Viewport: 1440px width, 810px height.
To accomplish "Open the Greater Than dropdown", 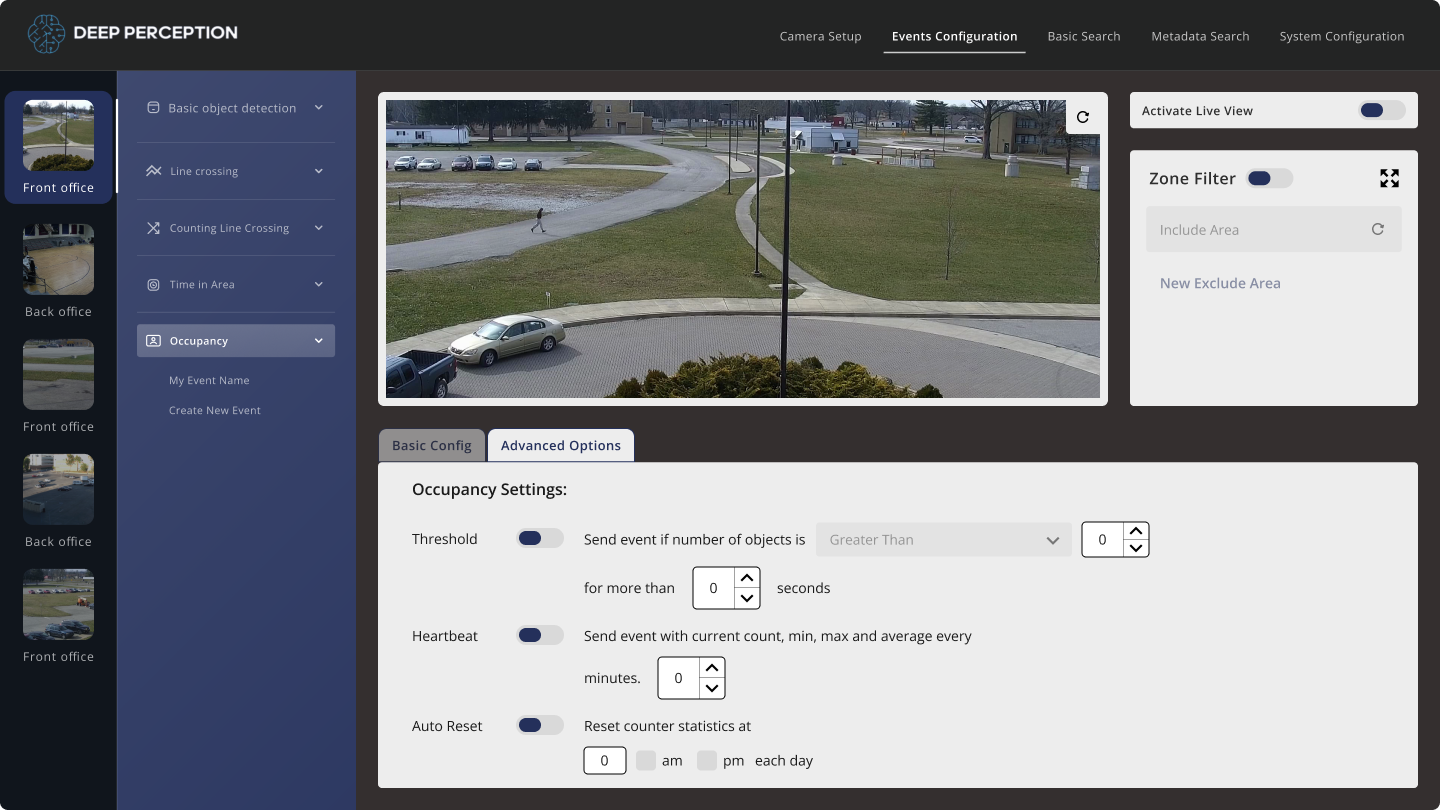I will coord(944,539).
